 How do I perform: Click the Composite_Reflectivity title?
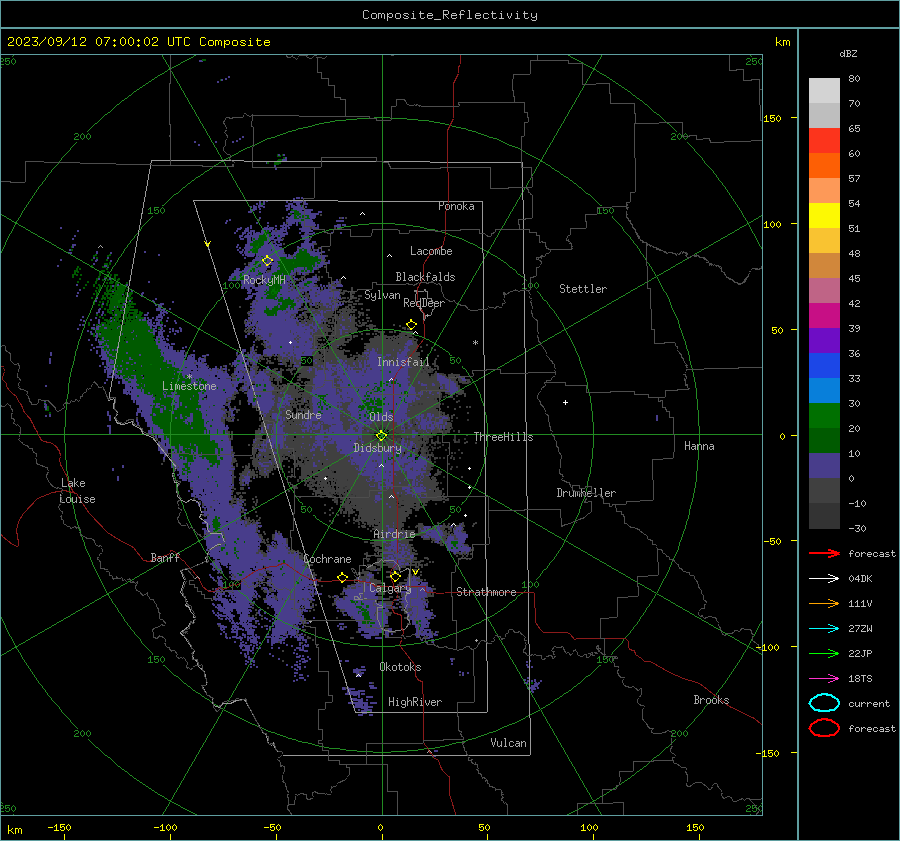click(450, 15)
